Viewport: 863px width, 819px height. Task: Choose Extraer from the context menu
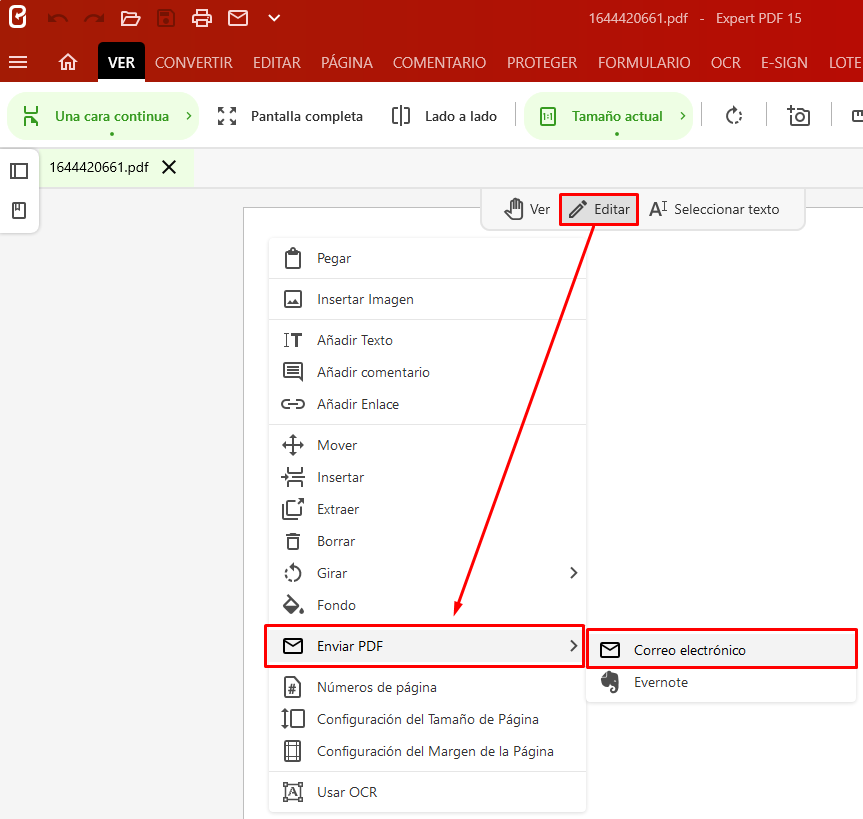427,509
